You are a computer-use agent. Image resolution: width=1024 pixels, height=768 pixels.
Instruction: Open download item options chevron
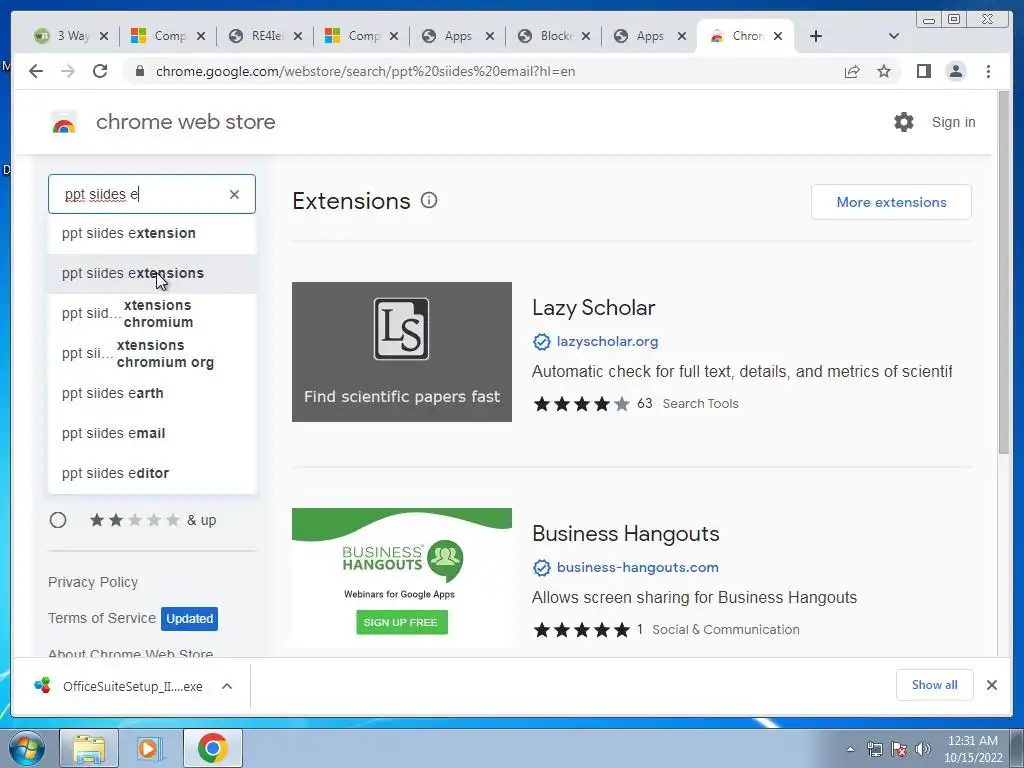point(227,686)
